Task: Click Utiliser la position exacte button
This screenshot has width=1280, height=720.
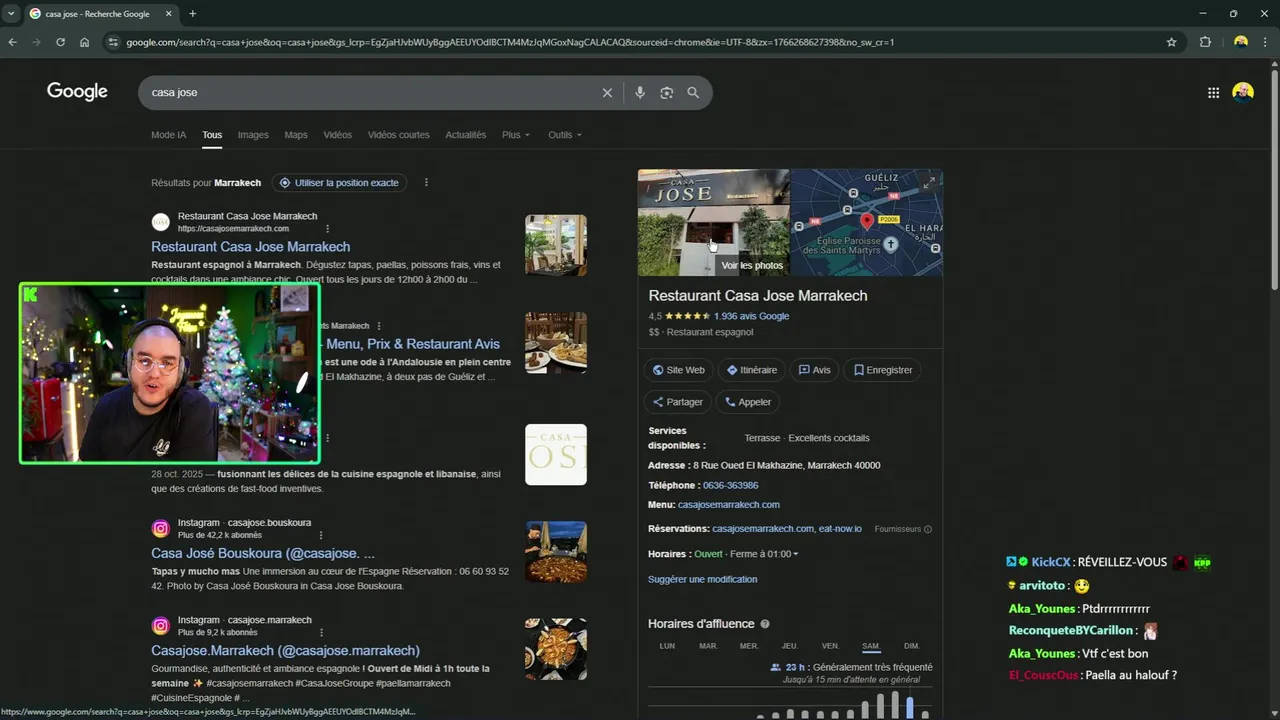Action: [x=340, y=183]
